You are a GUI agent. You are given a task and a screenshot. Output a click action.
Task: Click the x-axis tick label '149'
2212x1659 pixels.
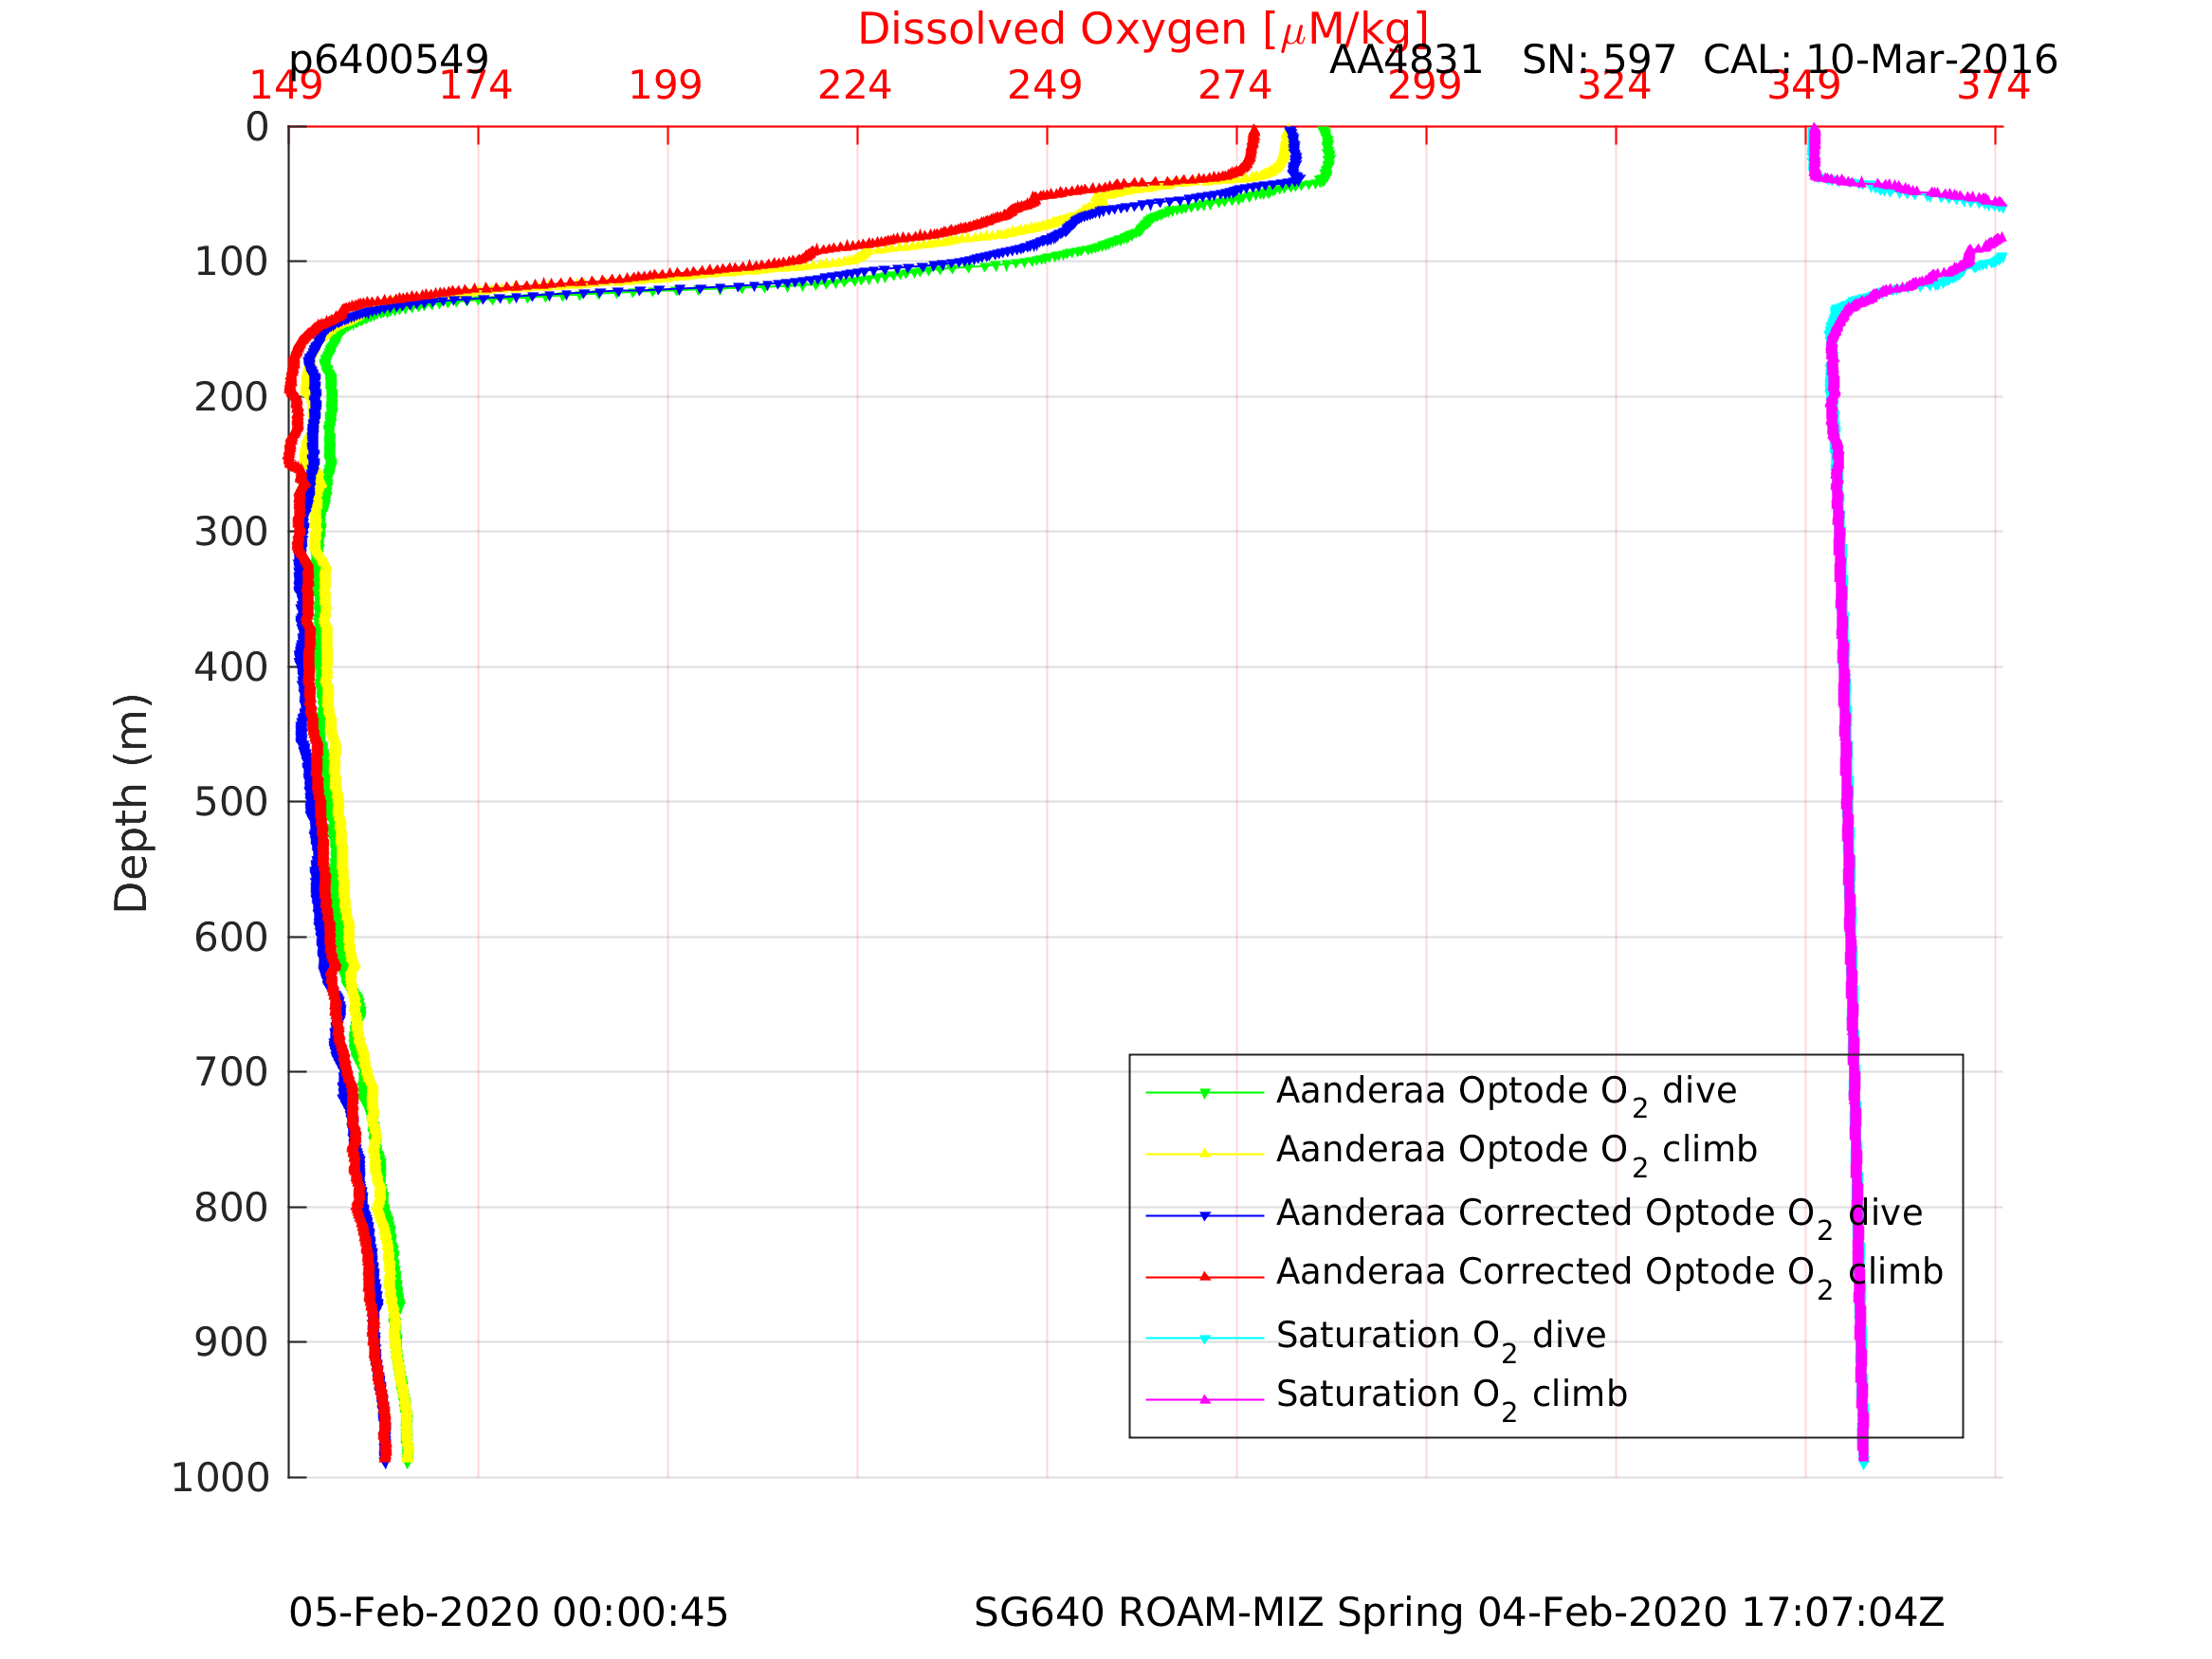pos(286,86)
